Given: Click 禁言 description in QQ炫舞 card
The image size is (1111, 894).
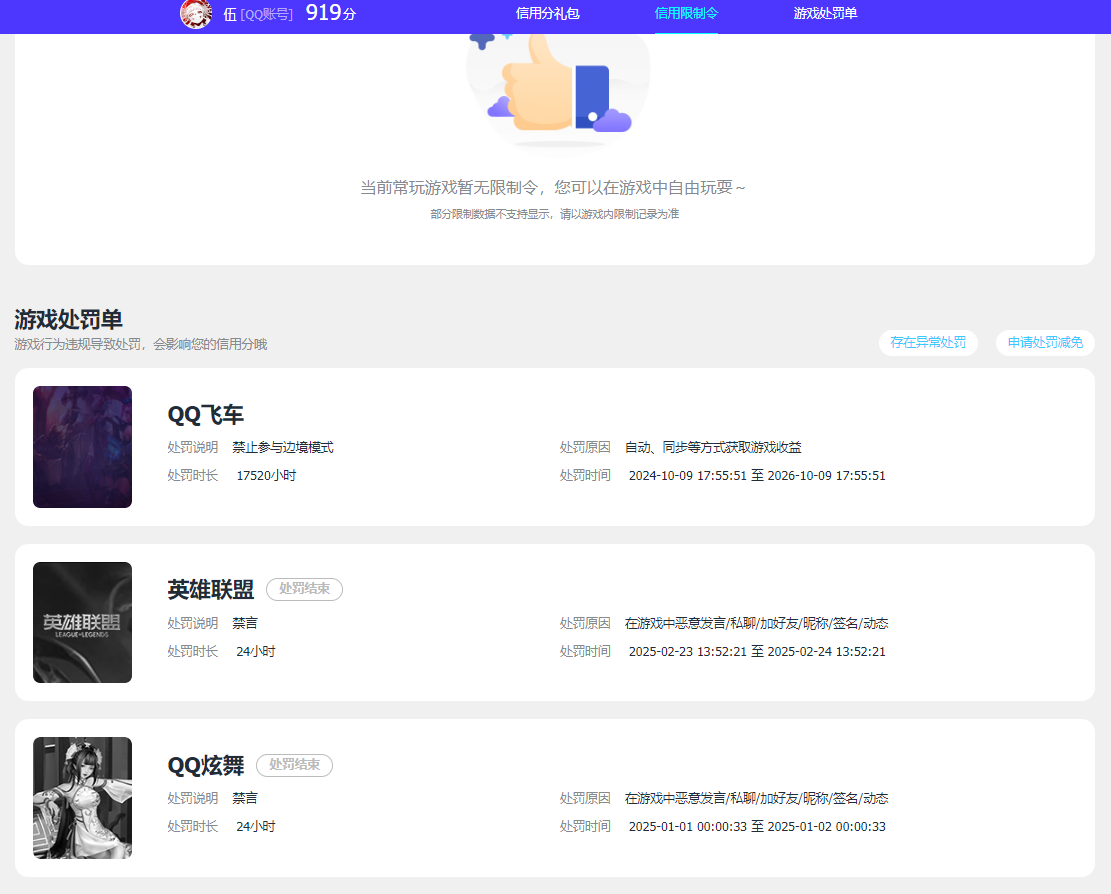Looking at the screenshot, I should 244,798.
